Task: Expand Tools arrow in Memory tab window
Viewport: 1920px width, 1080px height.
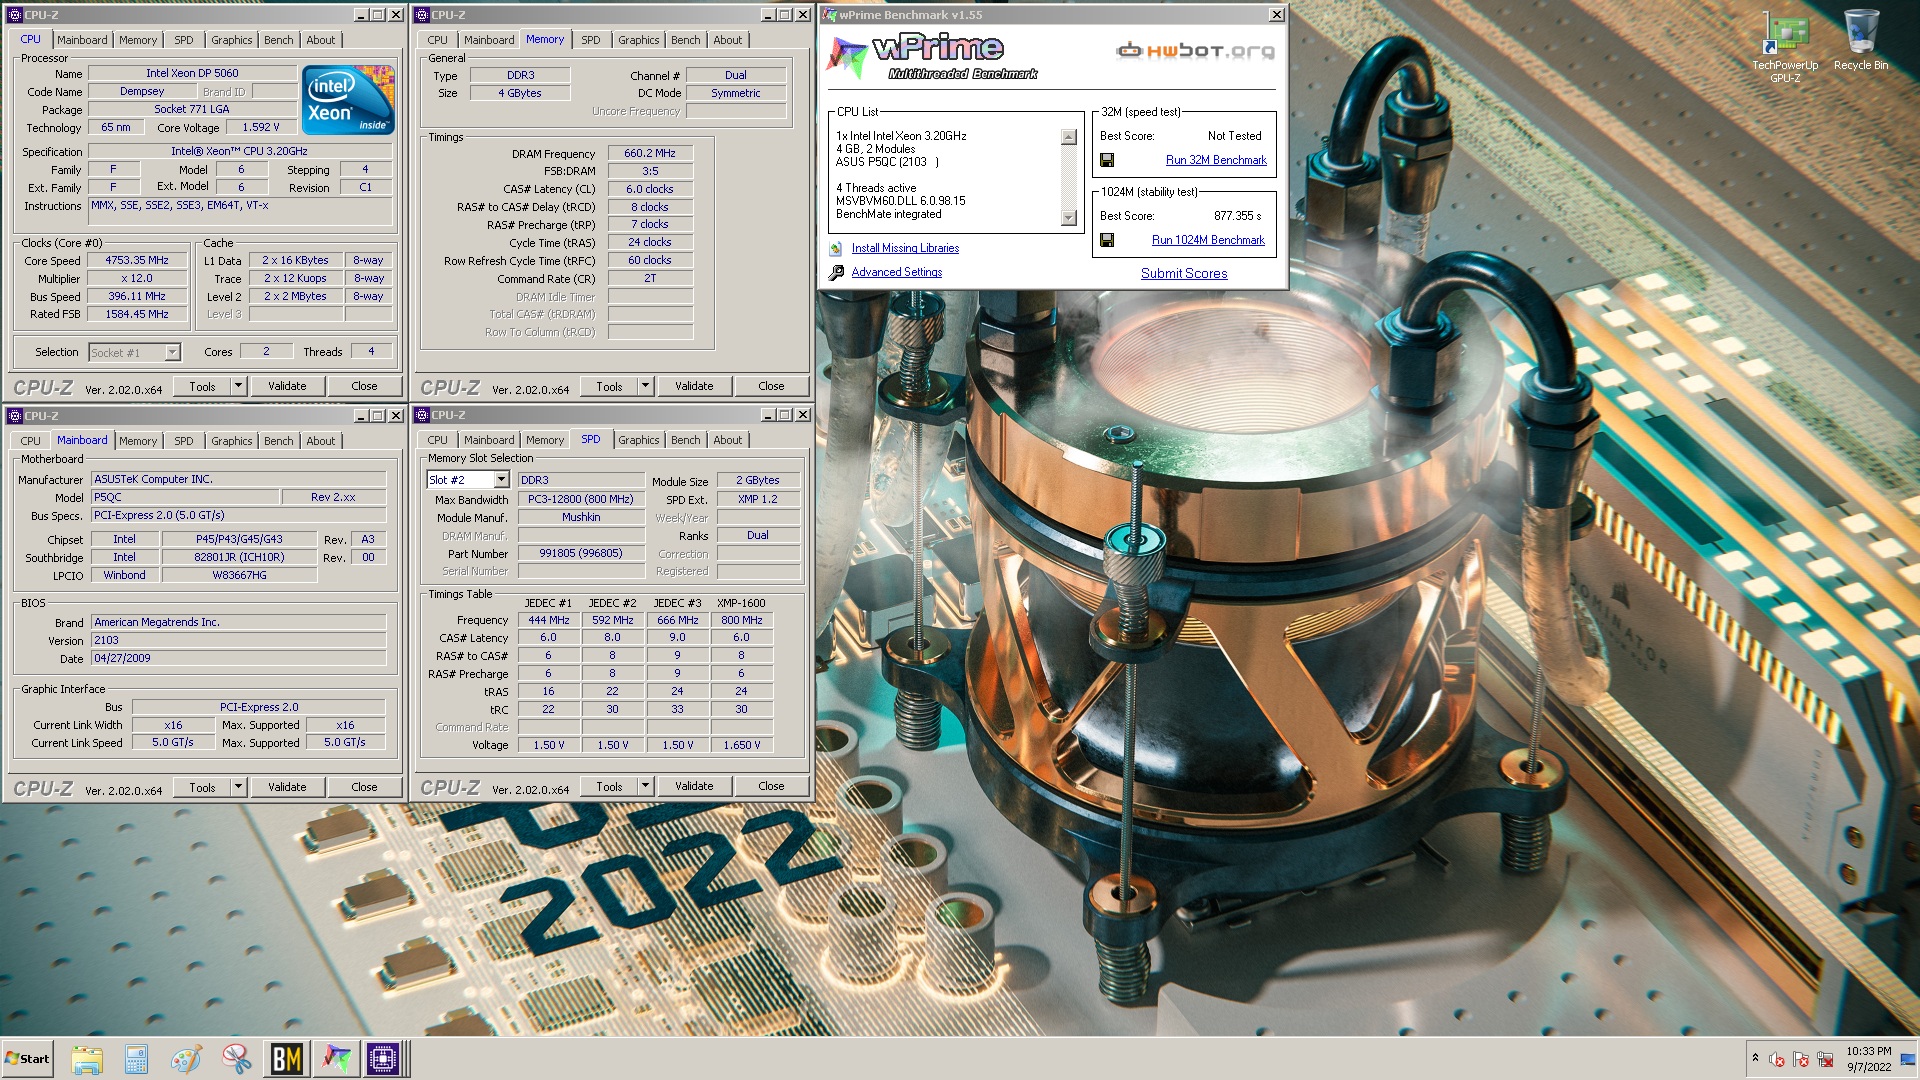Action: [645, 386]
